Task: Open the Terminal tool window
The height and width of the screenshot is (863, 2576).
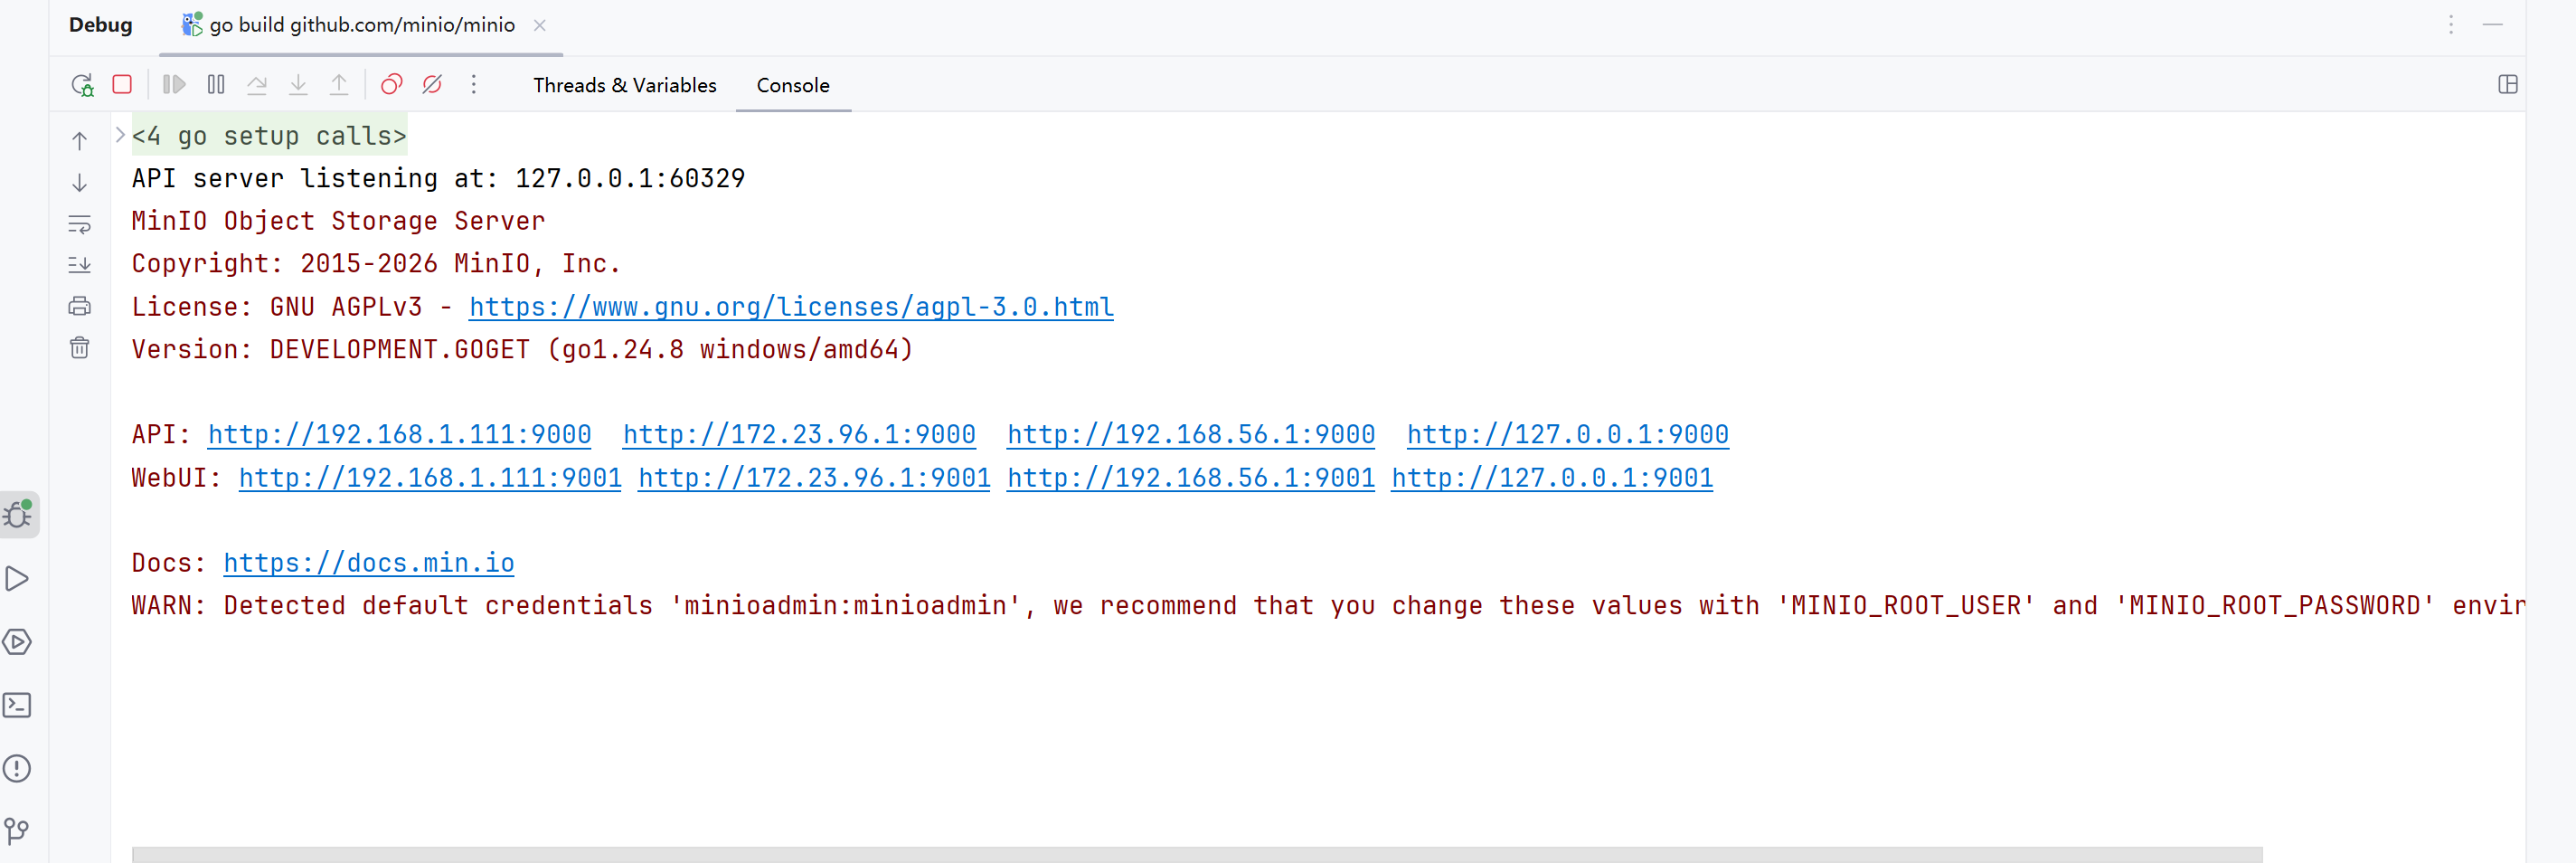Action: 18,705
